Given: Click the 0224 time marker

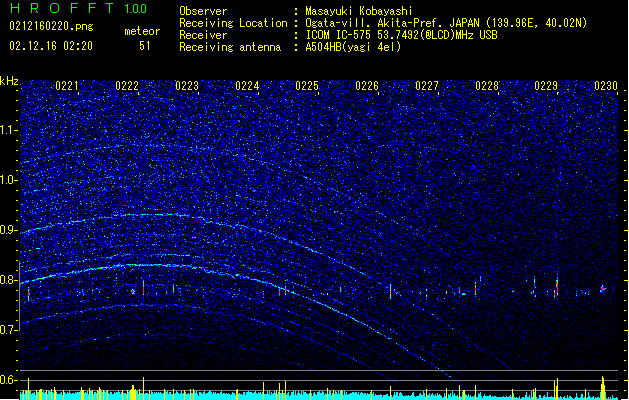Looking at the screenshot, I should pos(247,86).
